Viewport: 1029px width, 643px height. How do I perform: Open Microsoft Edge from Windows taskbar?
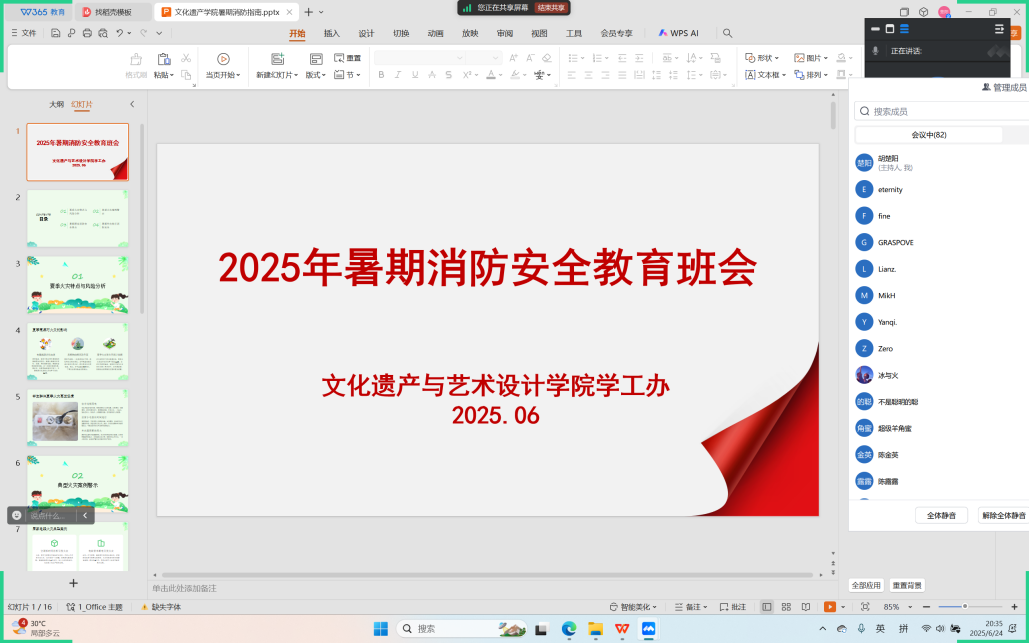pos(568,629)
